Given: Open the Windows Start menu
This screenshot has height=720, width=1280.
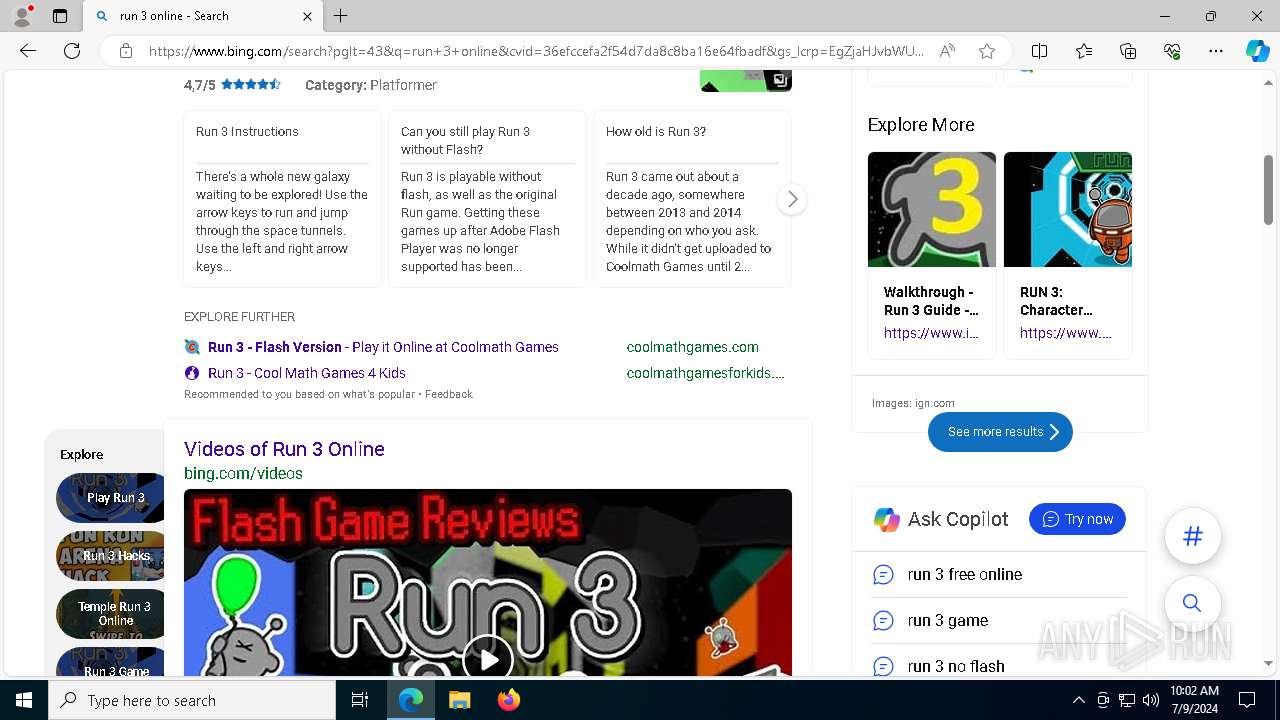Looking at the screenshot, I should point(24,700).
